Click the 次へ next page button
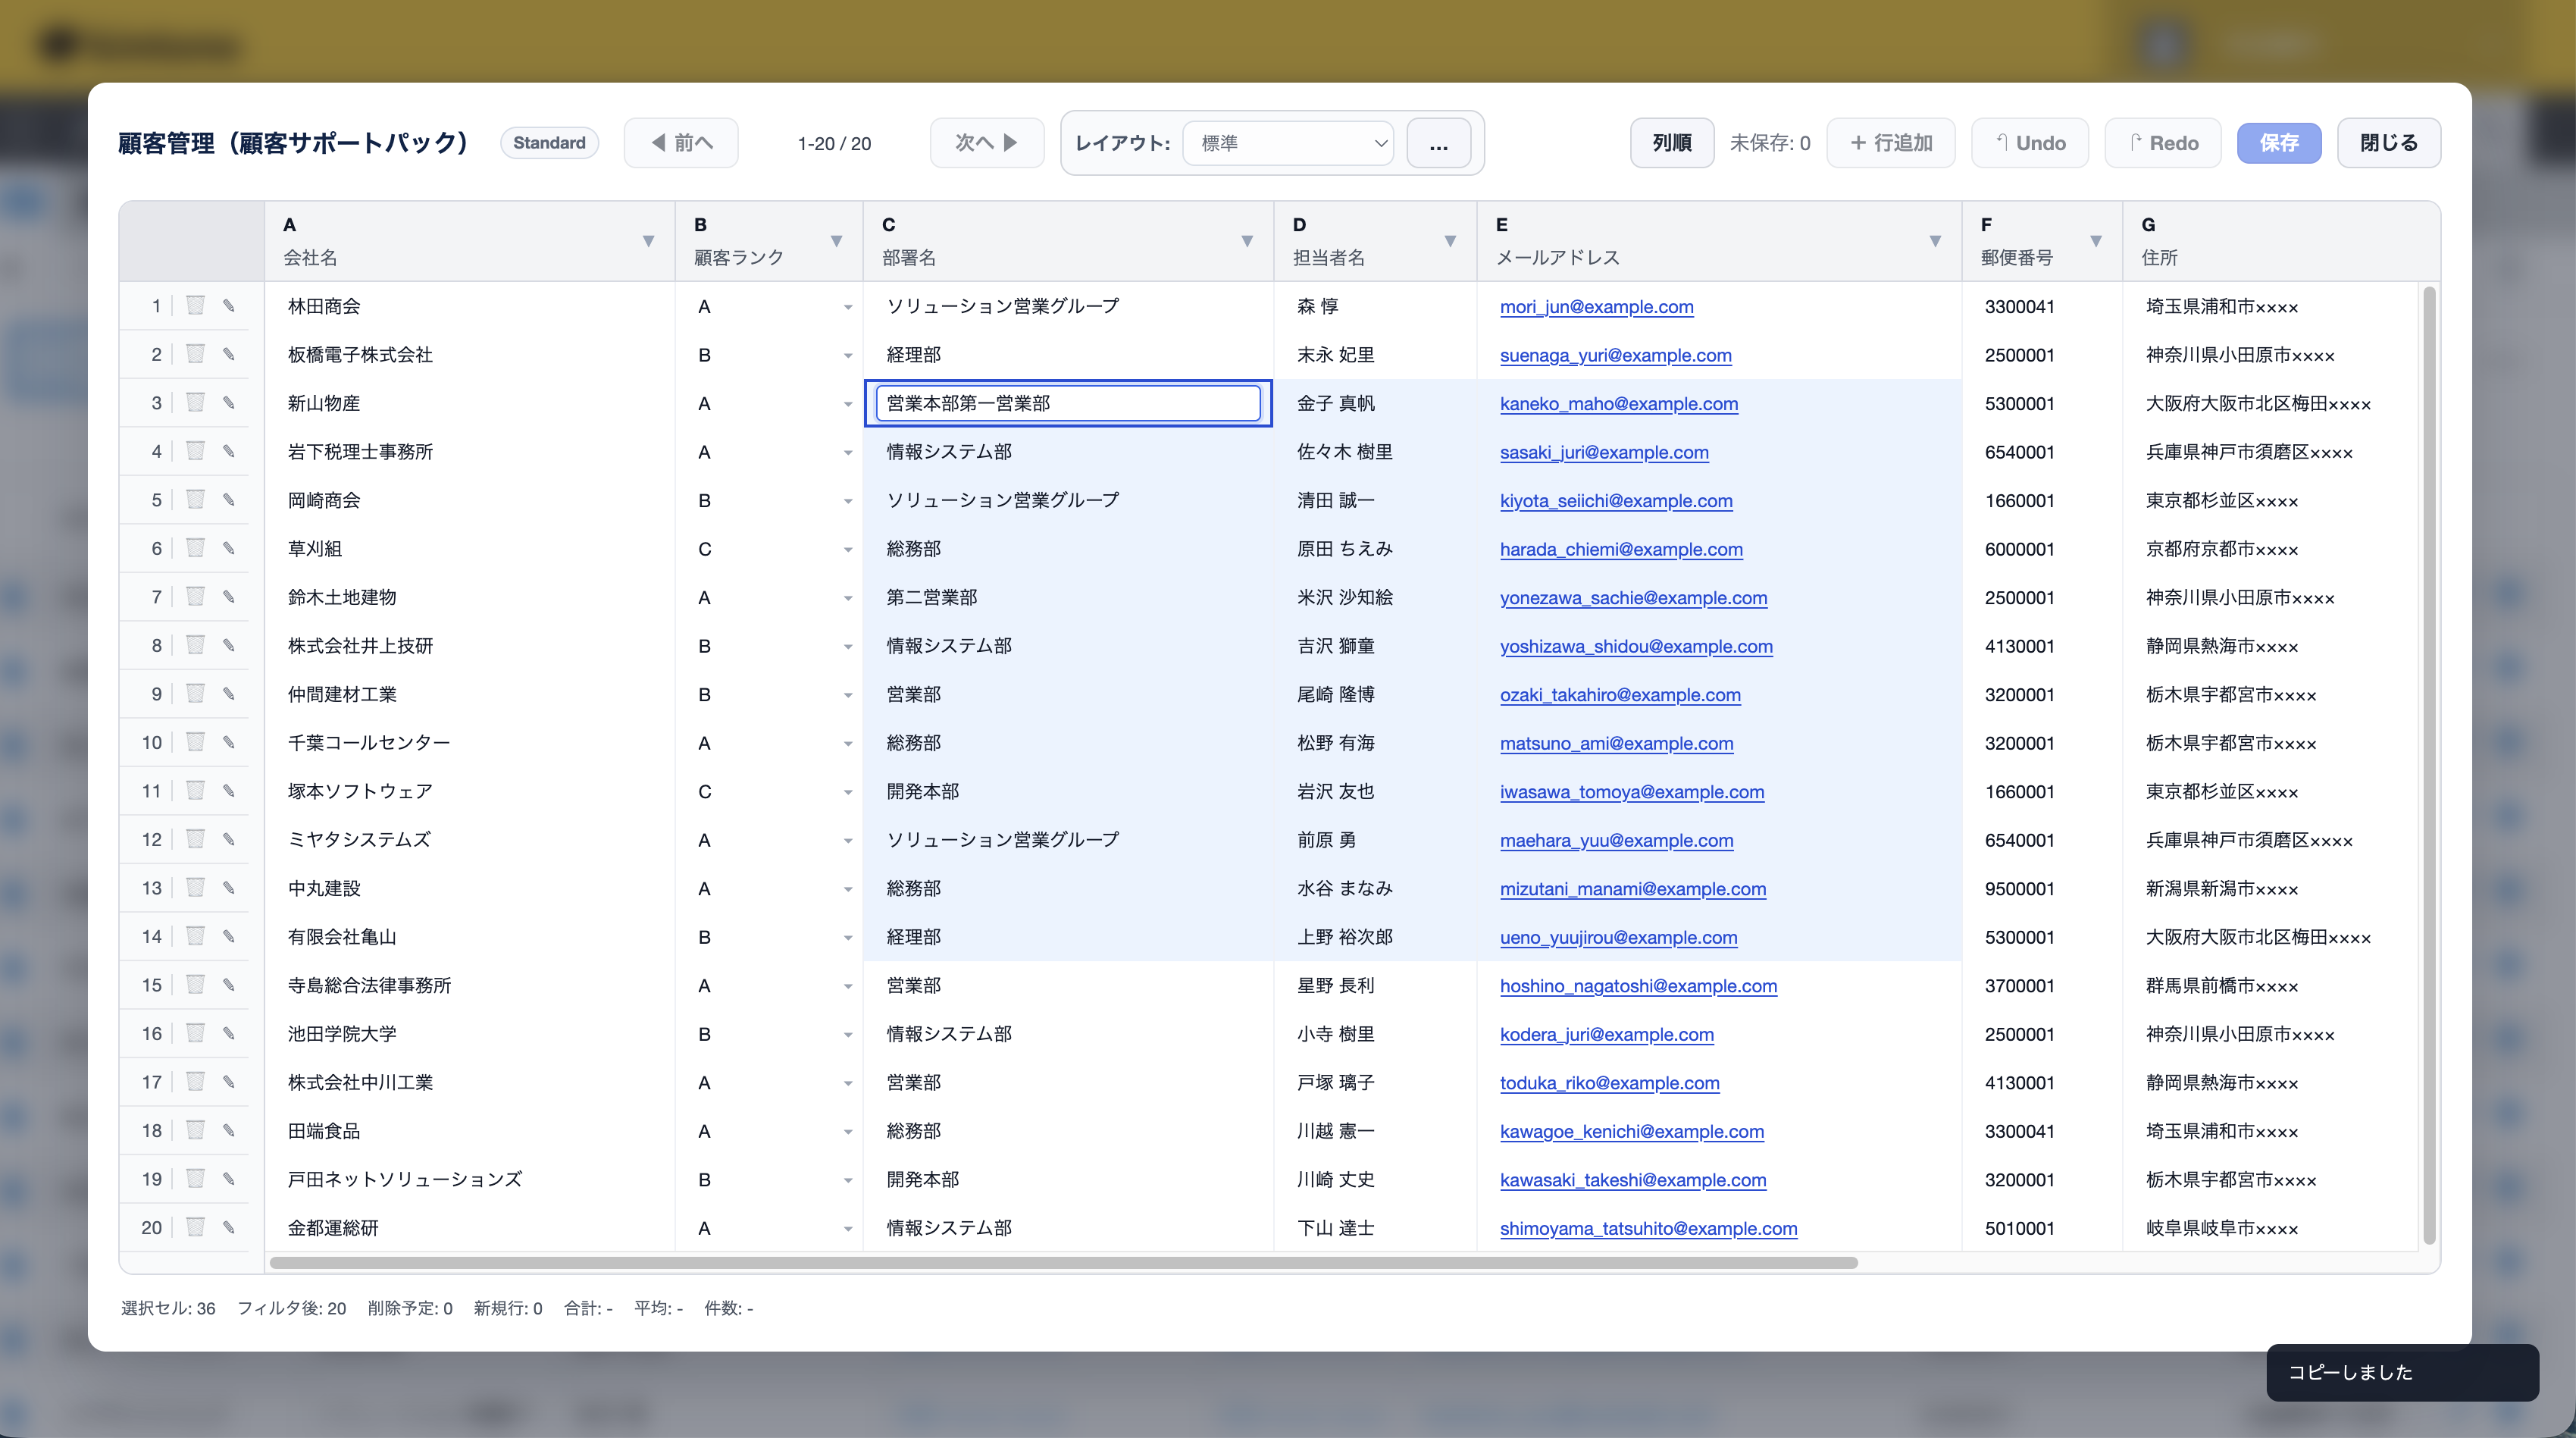Viewport: 2576px width, 1438px height. pyautogui.click(x=987, y=143)
